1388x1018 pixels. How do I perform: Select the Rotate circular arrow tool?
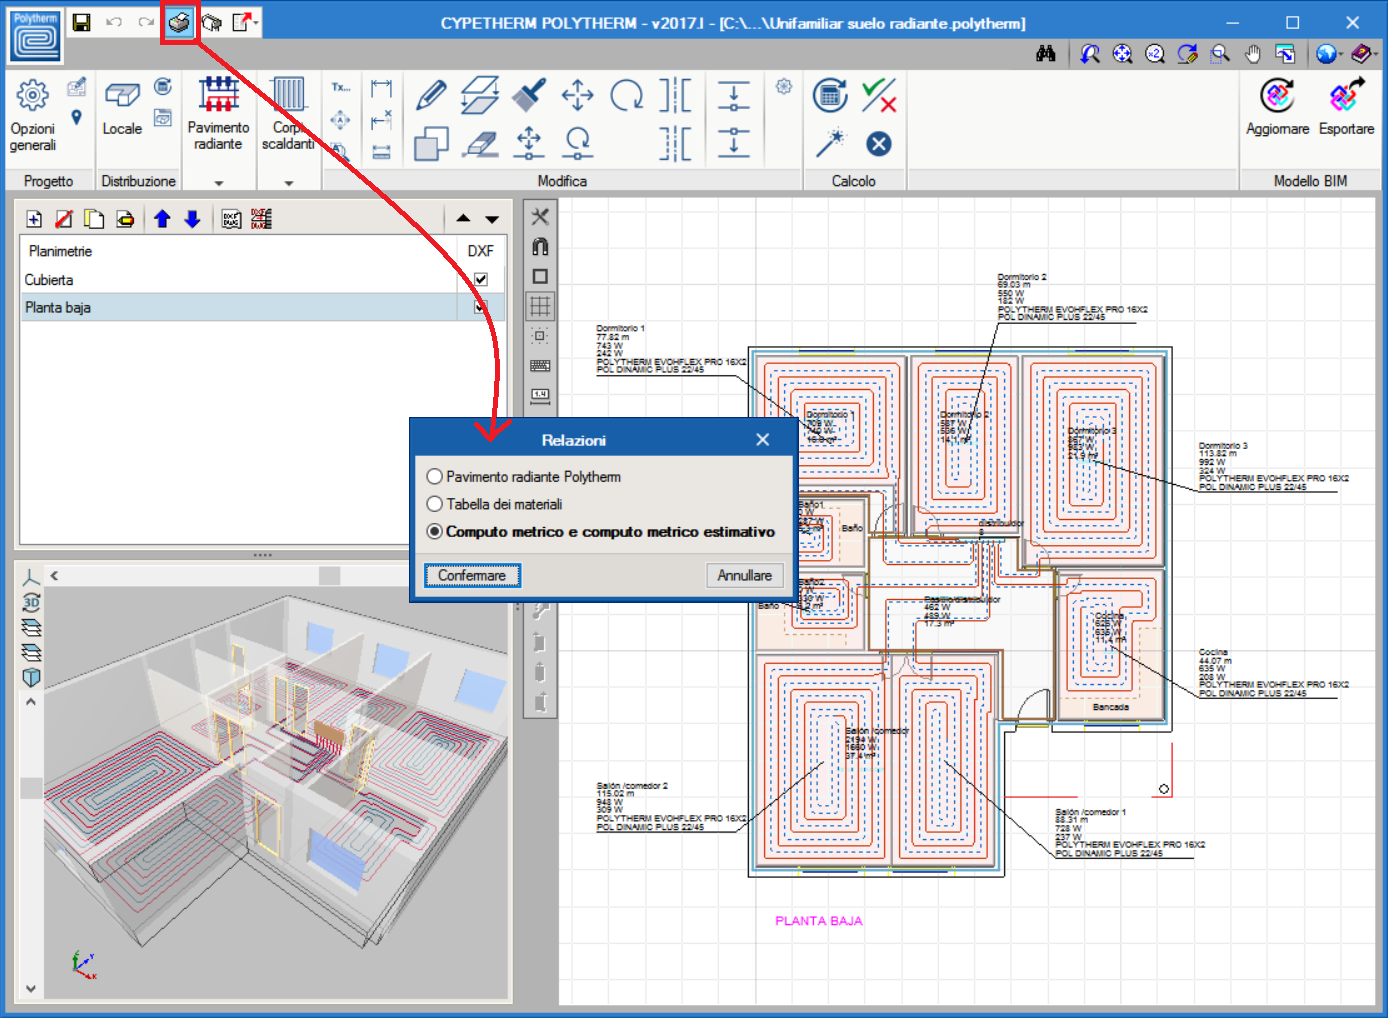click(x=627, y=95)
